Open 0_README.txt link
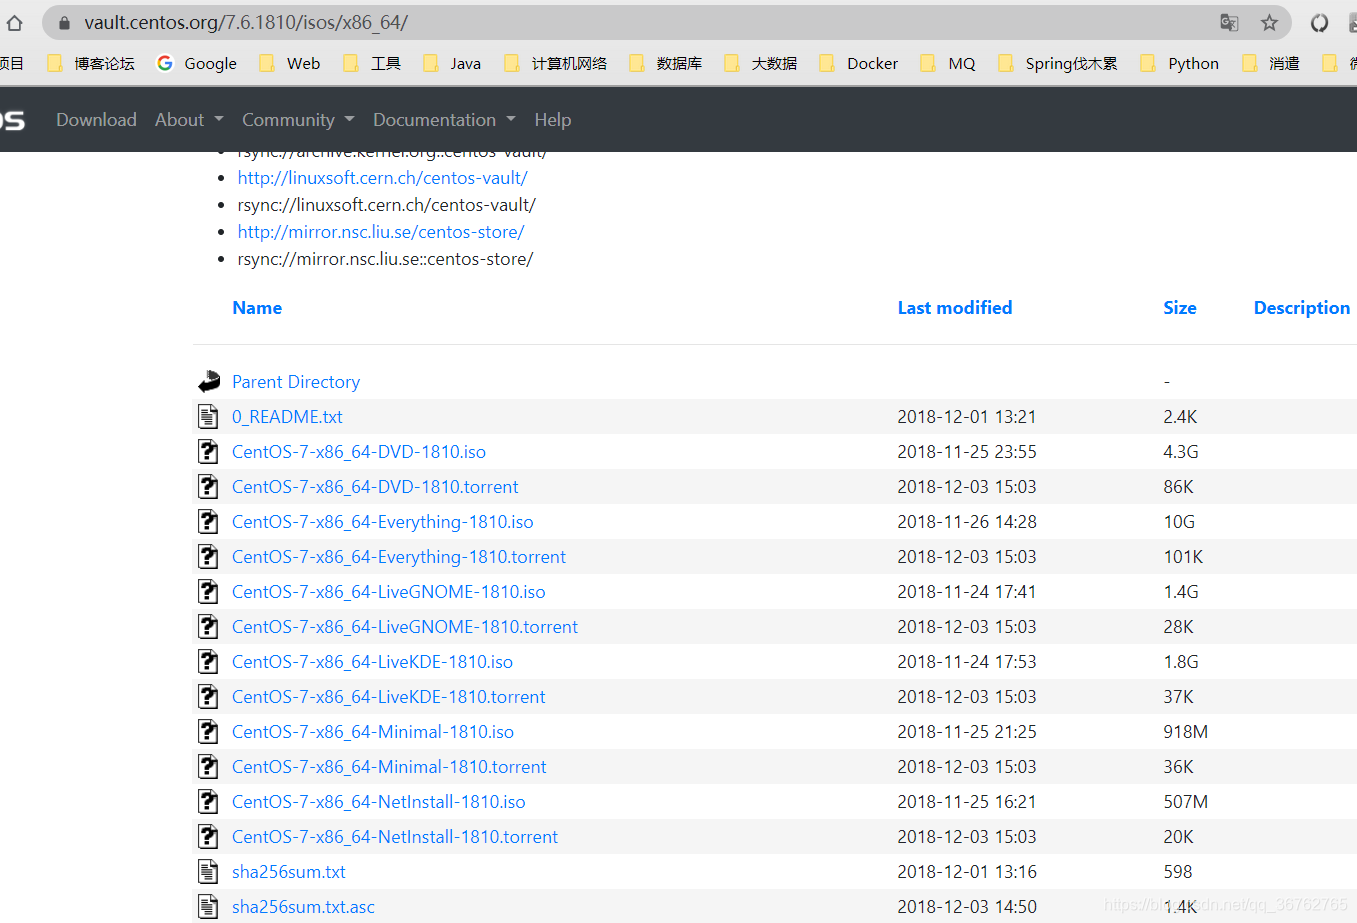Image resolution: width=1357 pixels, height=923 pixels. [x=287, y=416]
